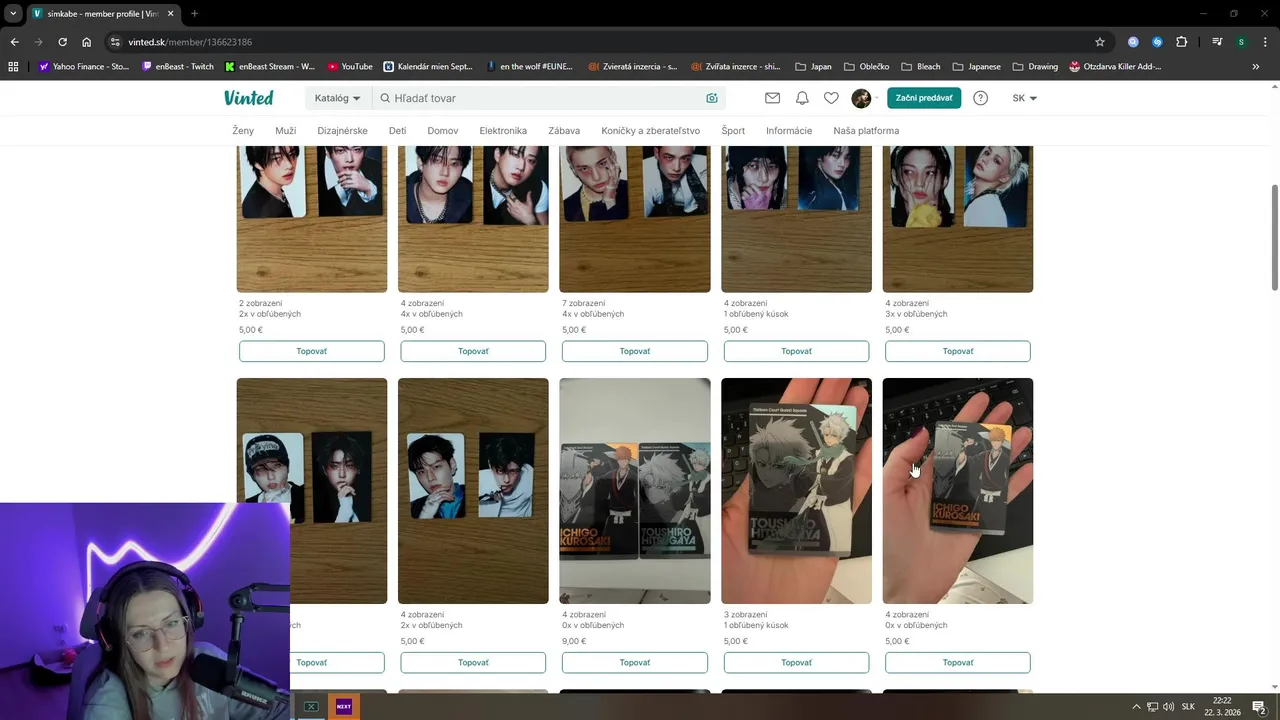Open the help question mark icon
Viewport: 1280px width, 720px height.
pyautogui.click(x=980, y=98)
